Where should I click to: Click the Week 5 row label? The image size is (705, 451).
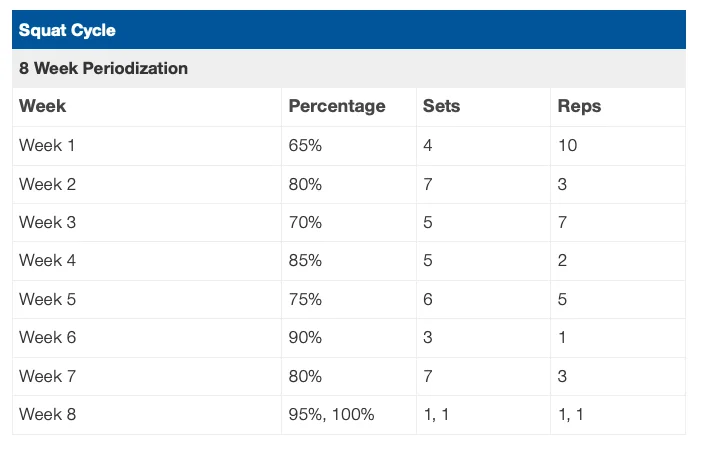click(47, 299)
